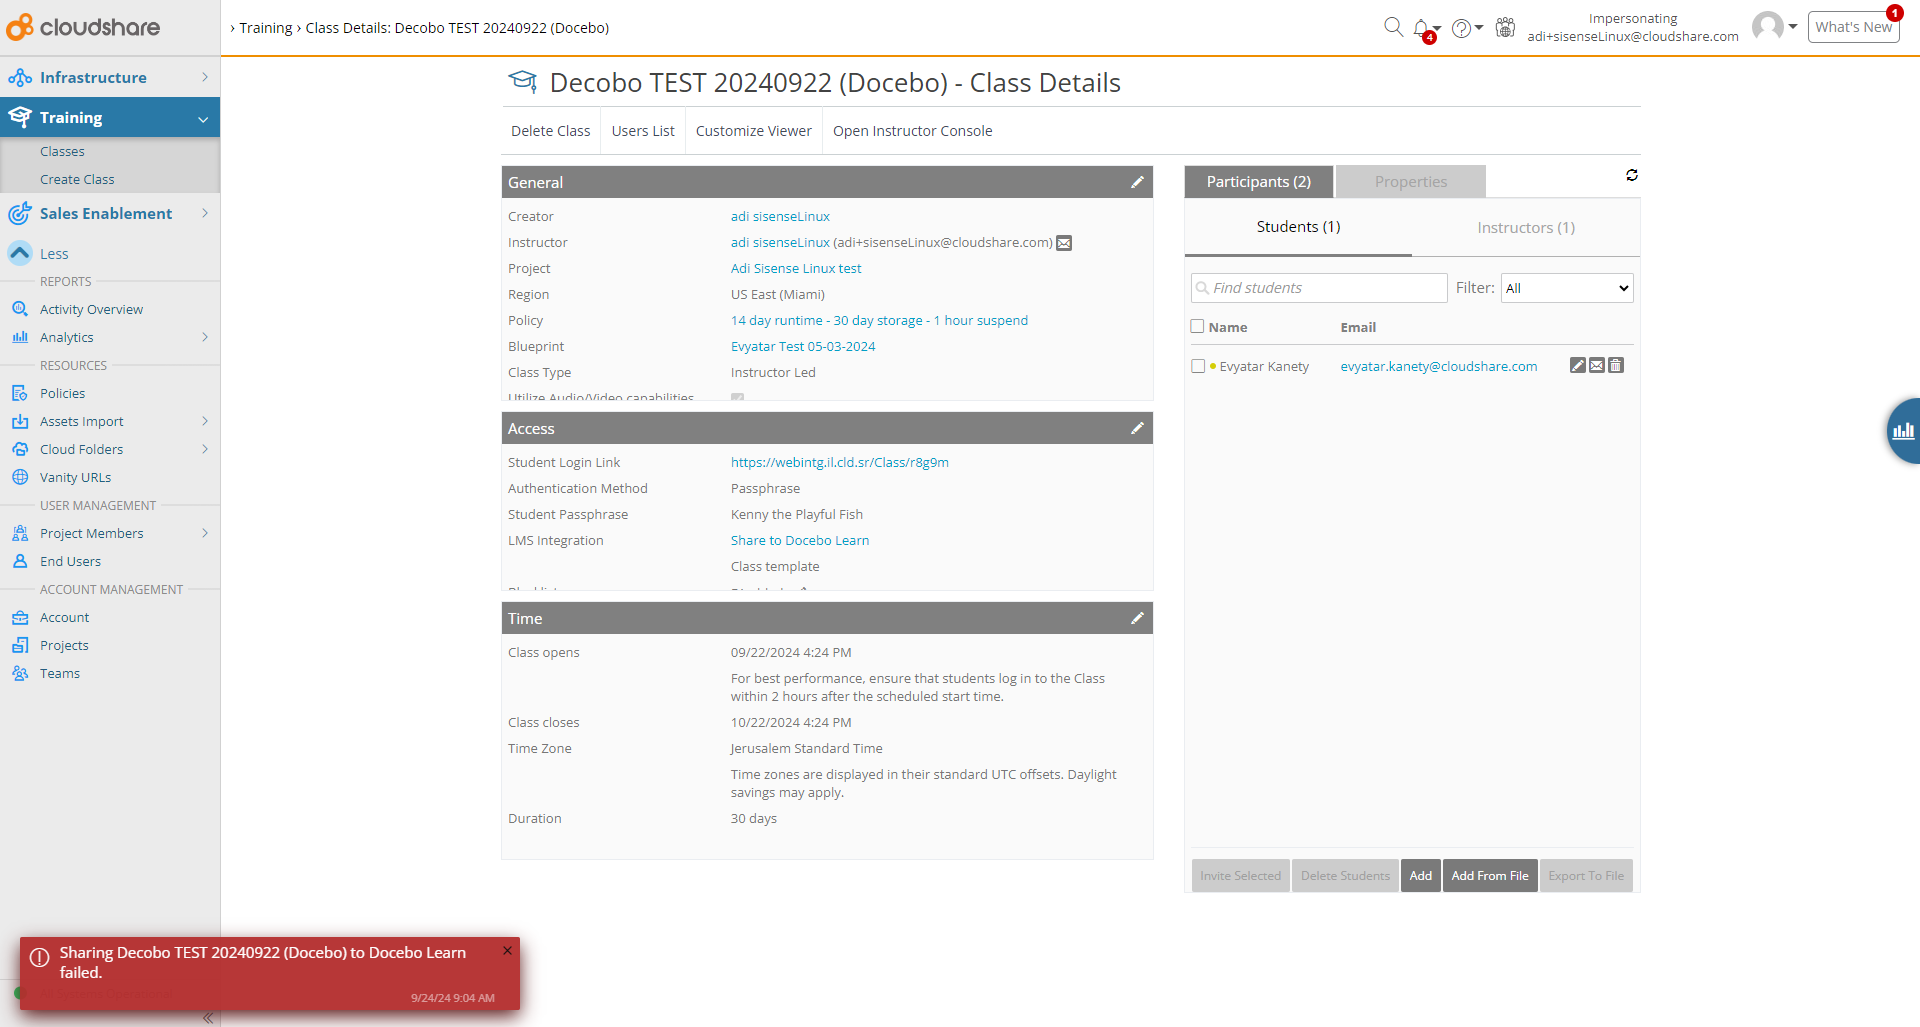
Task: Expand the Assets Import submenu
Action: coord(204,421)
